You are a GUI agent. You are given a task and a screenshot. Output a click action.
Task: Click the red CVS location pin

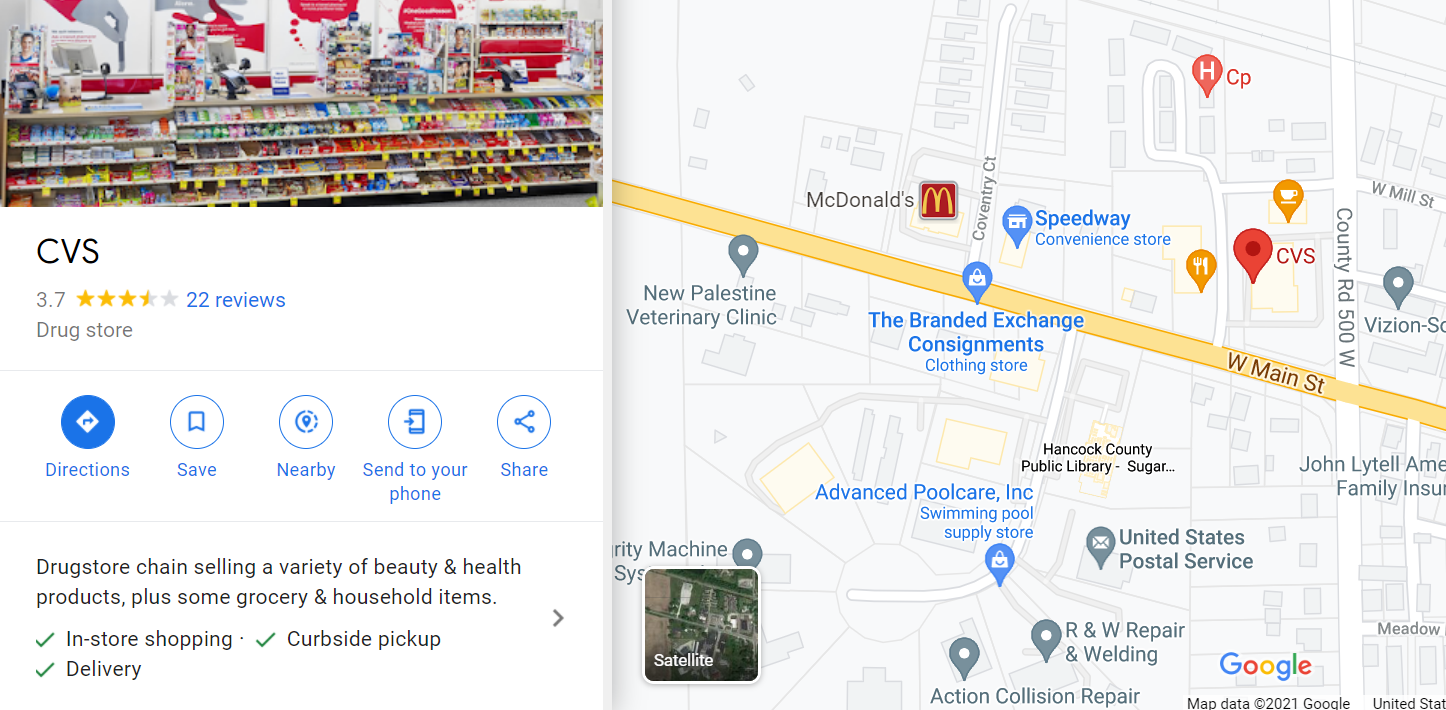1252,254
